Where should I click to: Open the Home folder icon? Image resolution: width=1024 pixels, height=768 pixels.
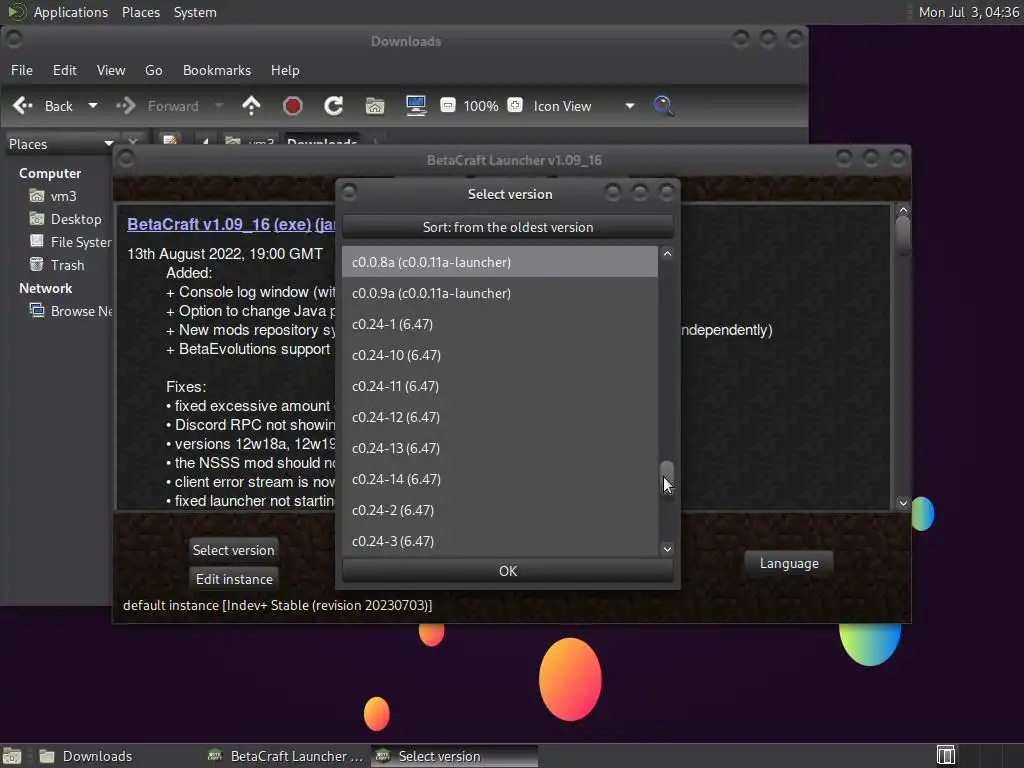coord(375,106)
